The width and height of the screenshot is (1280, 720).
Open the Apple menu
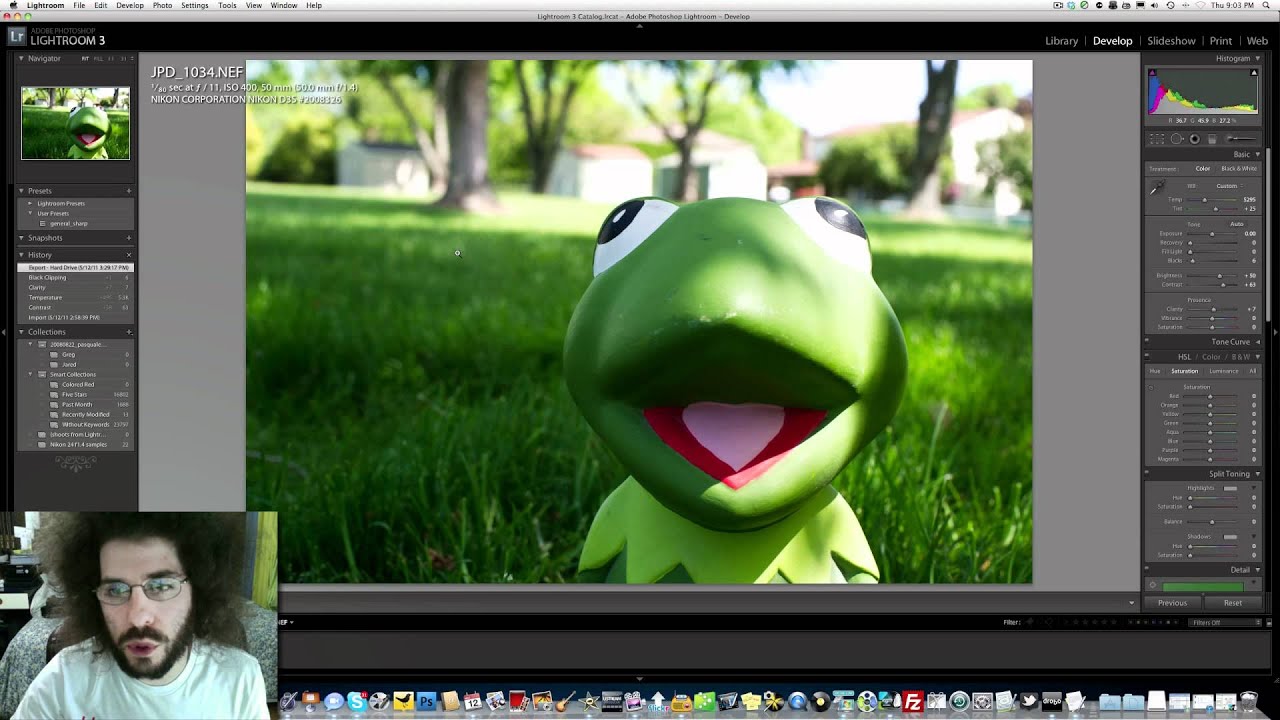click(x=14, y=5)
